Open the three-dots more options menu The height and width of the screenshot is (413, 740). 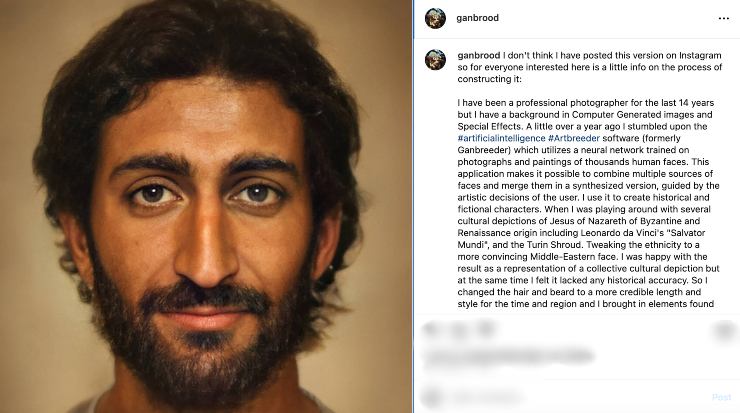pos(723,18)
